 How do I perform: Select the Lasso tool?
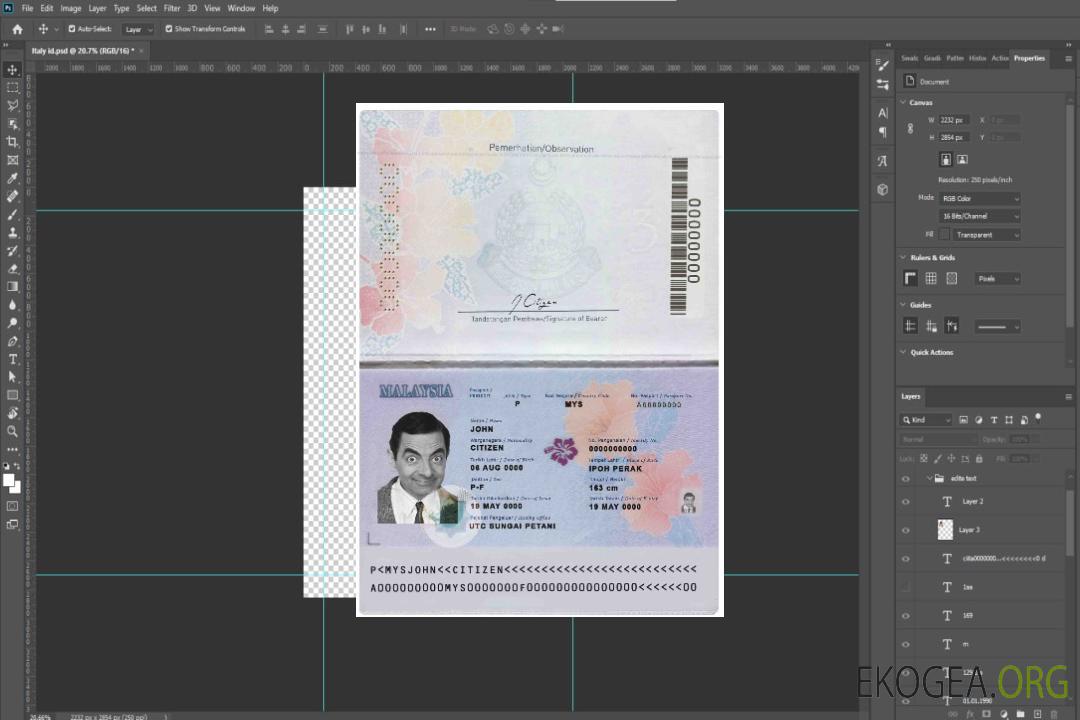pyautogui.click(x=12, y=105)
